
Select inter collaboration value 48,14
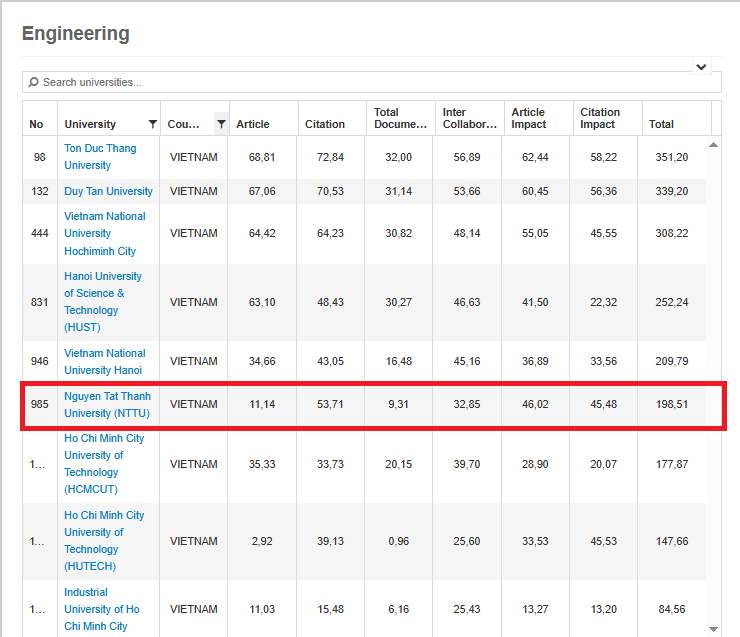click(467, 233)
